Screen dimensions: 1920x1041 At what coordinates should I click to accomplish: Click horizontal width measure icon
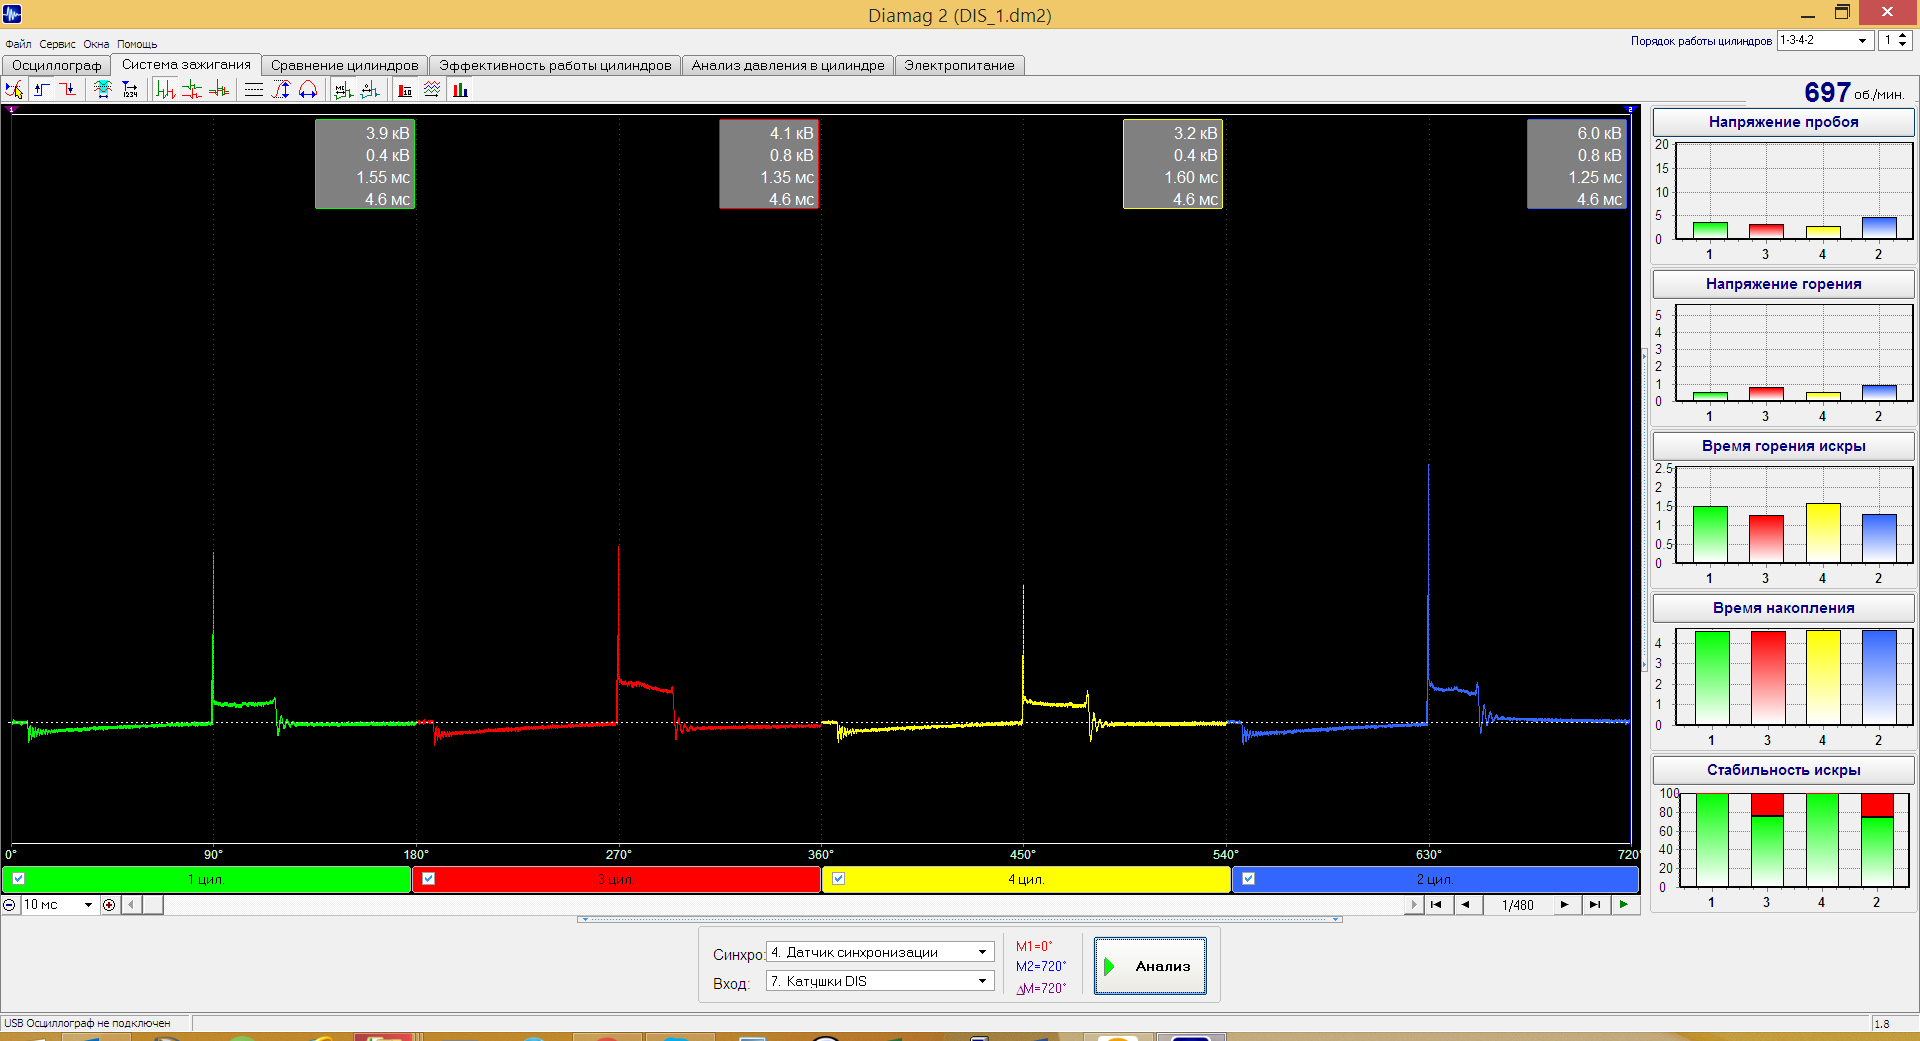(308, 90)
